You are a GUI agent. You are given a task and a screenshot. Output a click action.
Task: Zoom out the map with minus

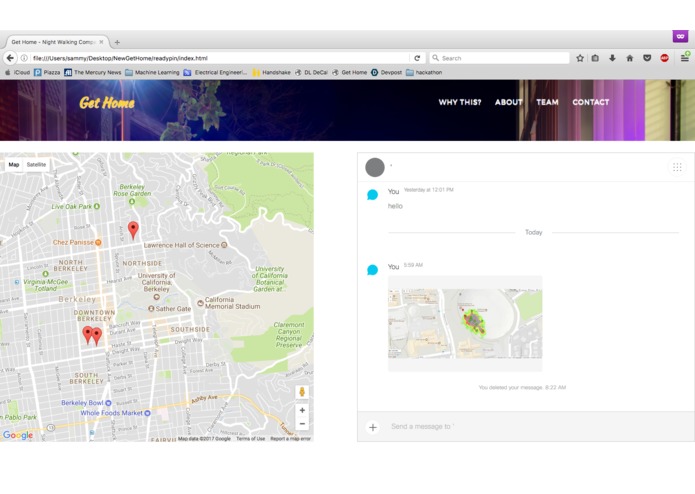302,424
